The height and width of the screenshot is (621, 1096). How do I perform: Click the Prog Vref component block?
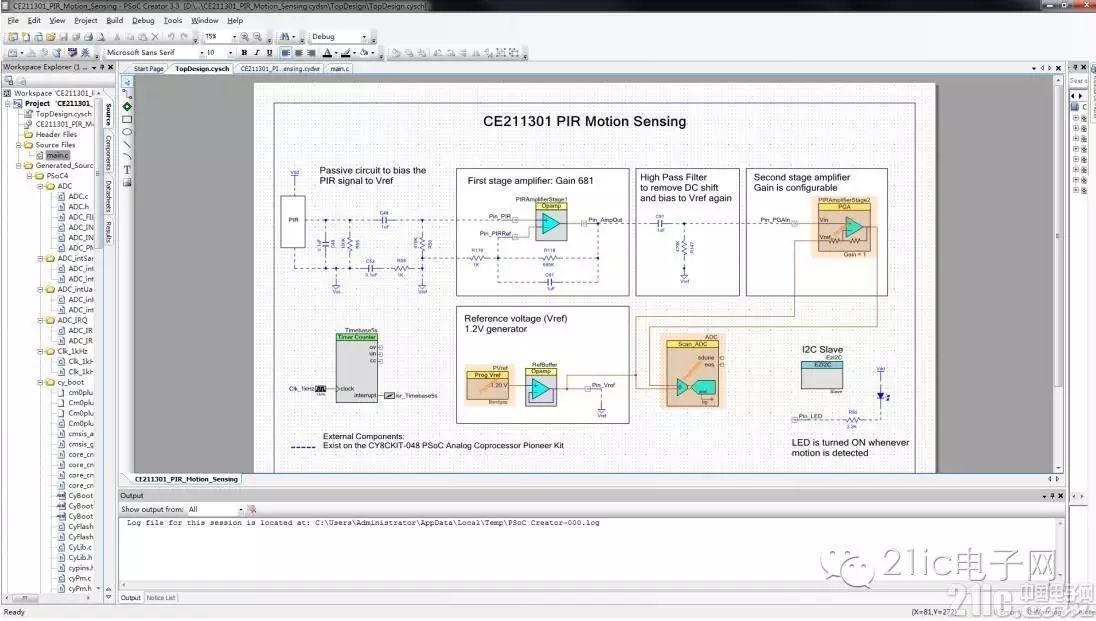click(488, 385)
